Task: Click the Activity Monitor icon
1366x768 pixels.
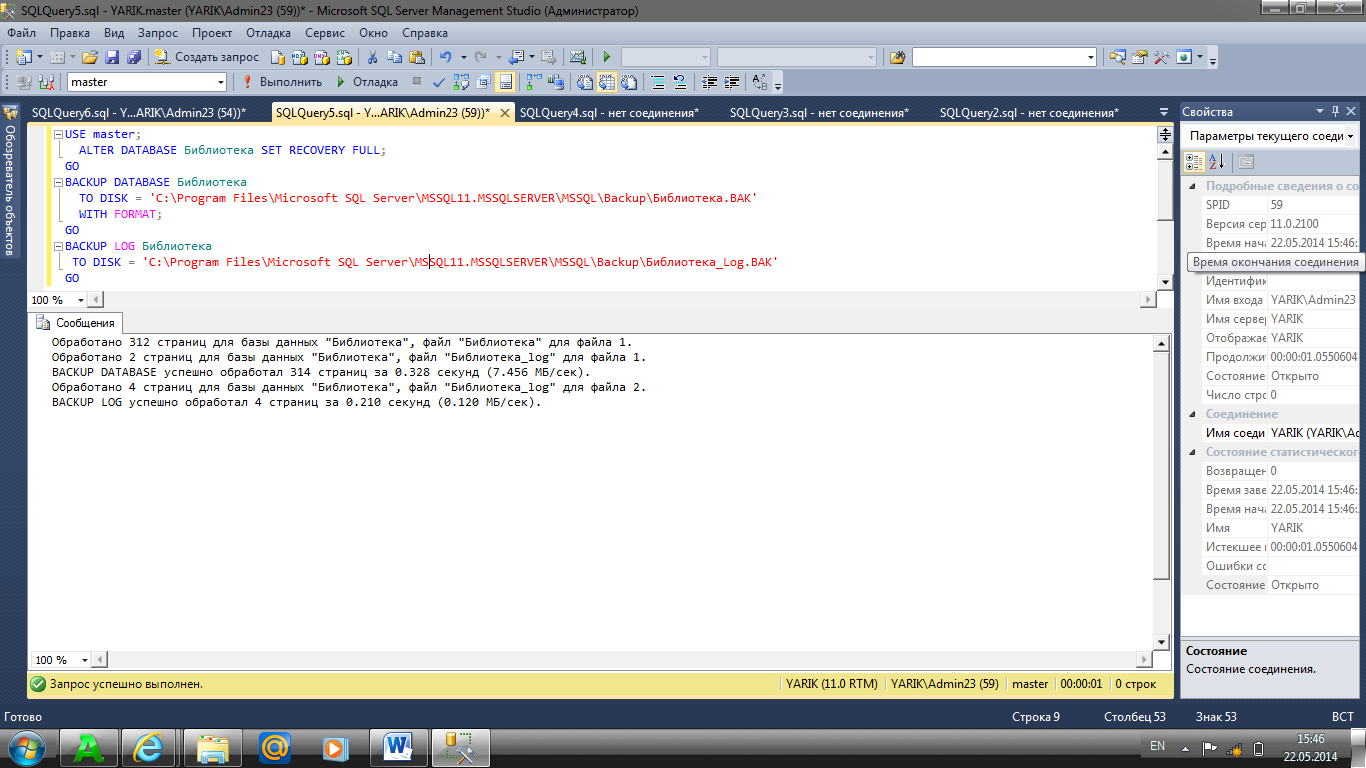Action: click(x=577, y=57)
